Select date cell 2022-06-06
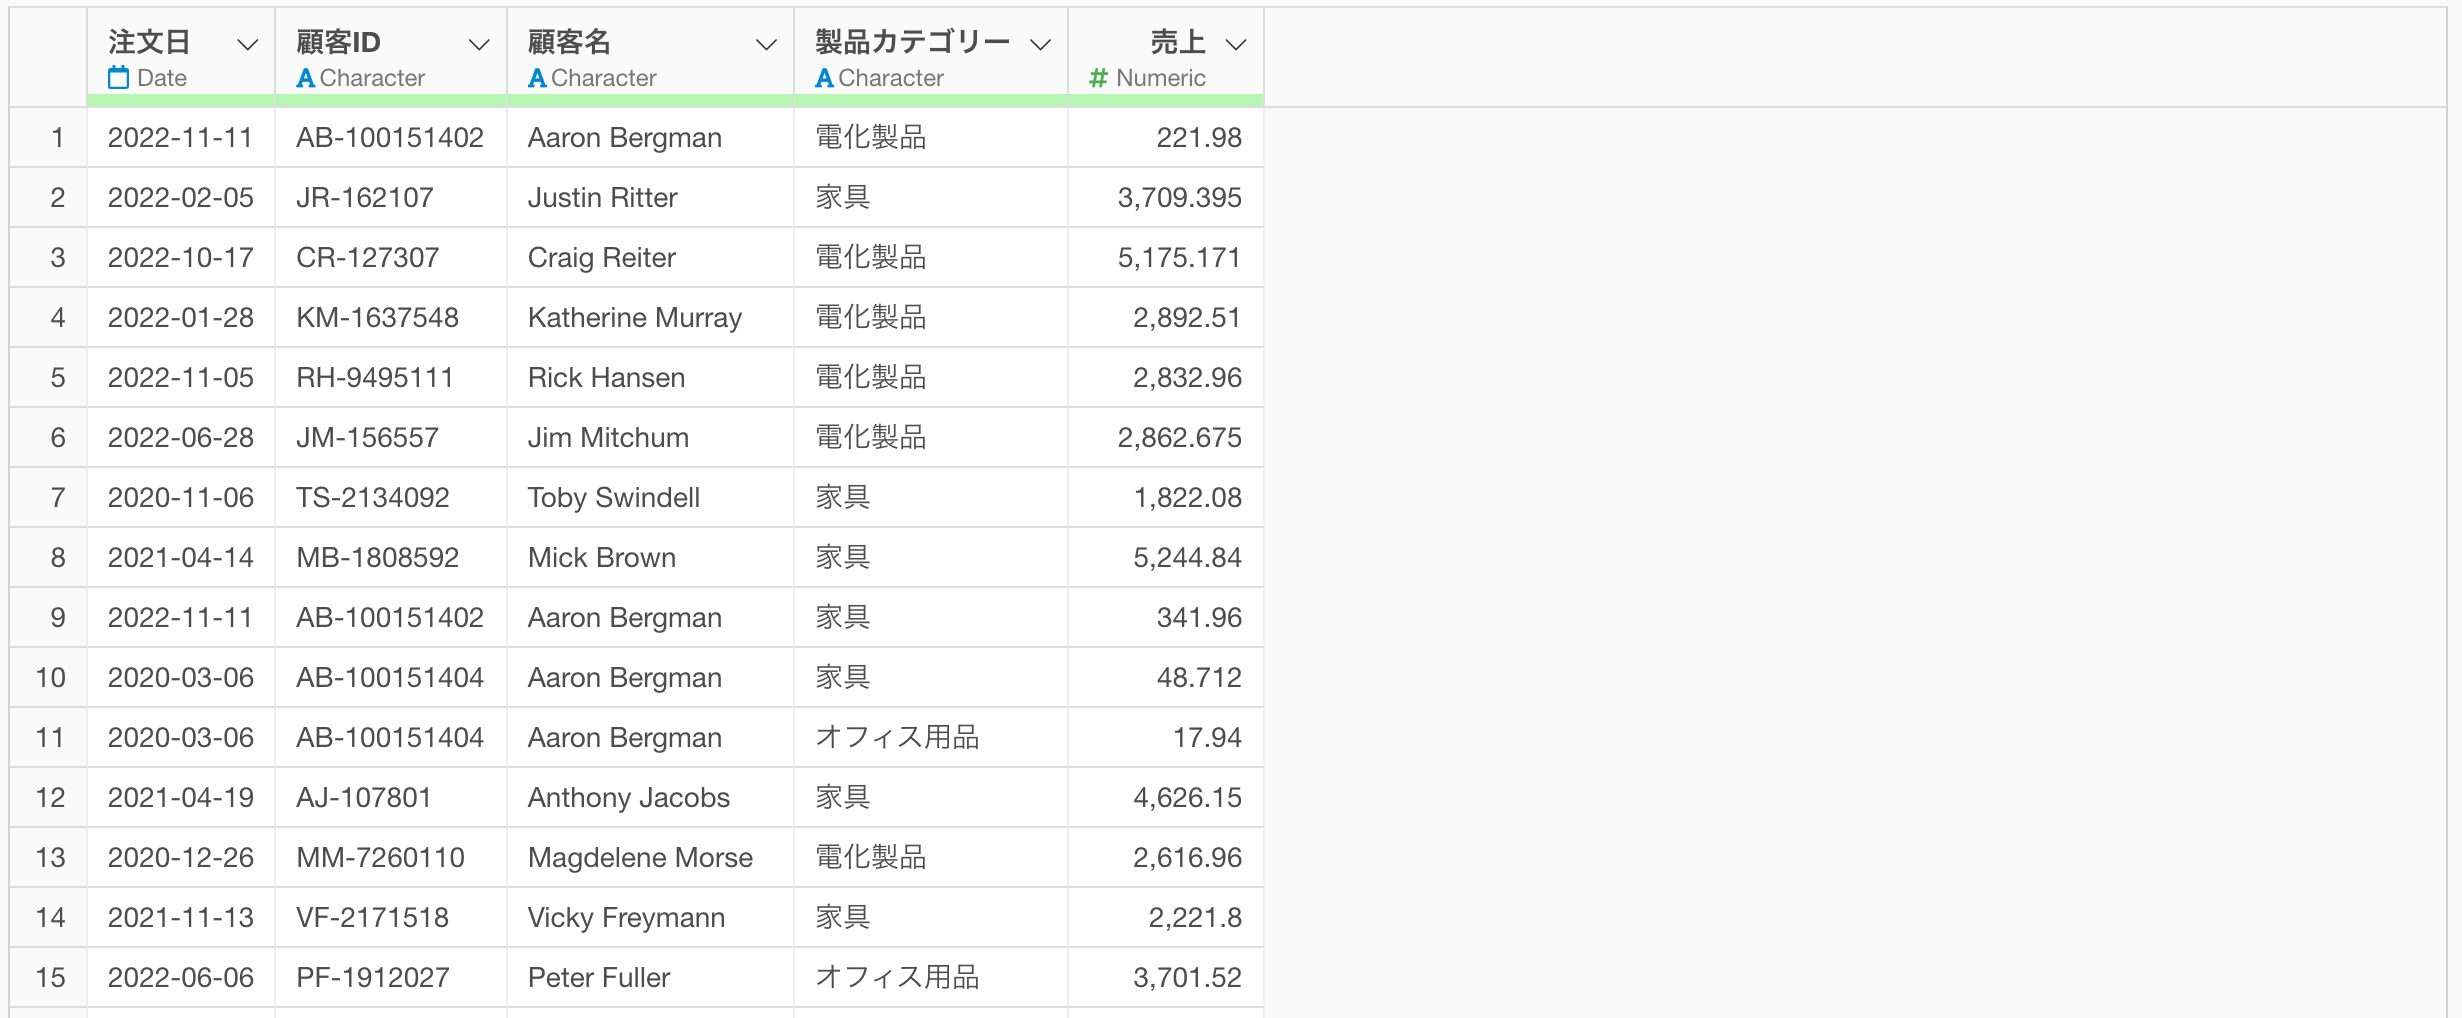This screenshot has width=2462, height=1018. tap(181, 978)
